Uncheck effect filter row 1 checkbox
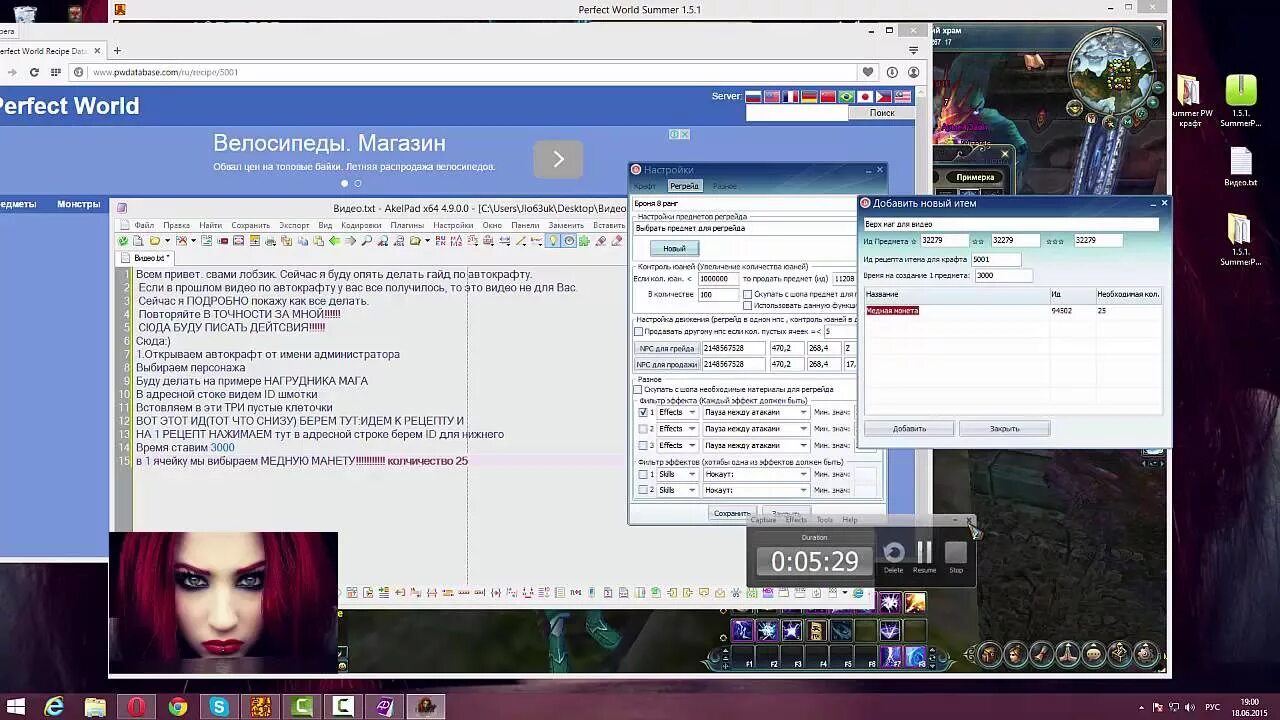The width and height of the screenshot is (1280, 720). click(643, 412)
